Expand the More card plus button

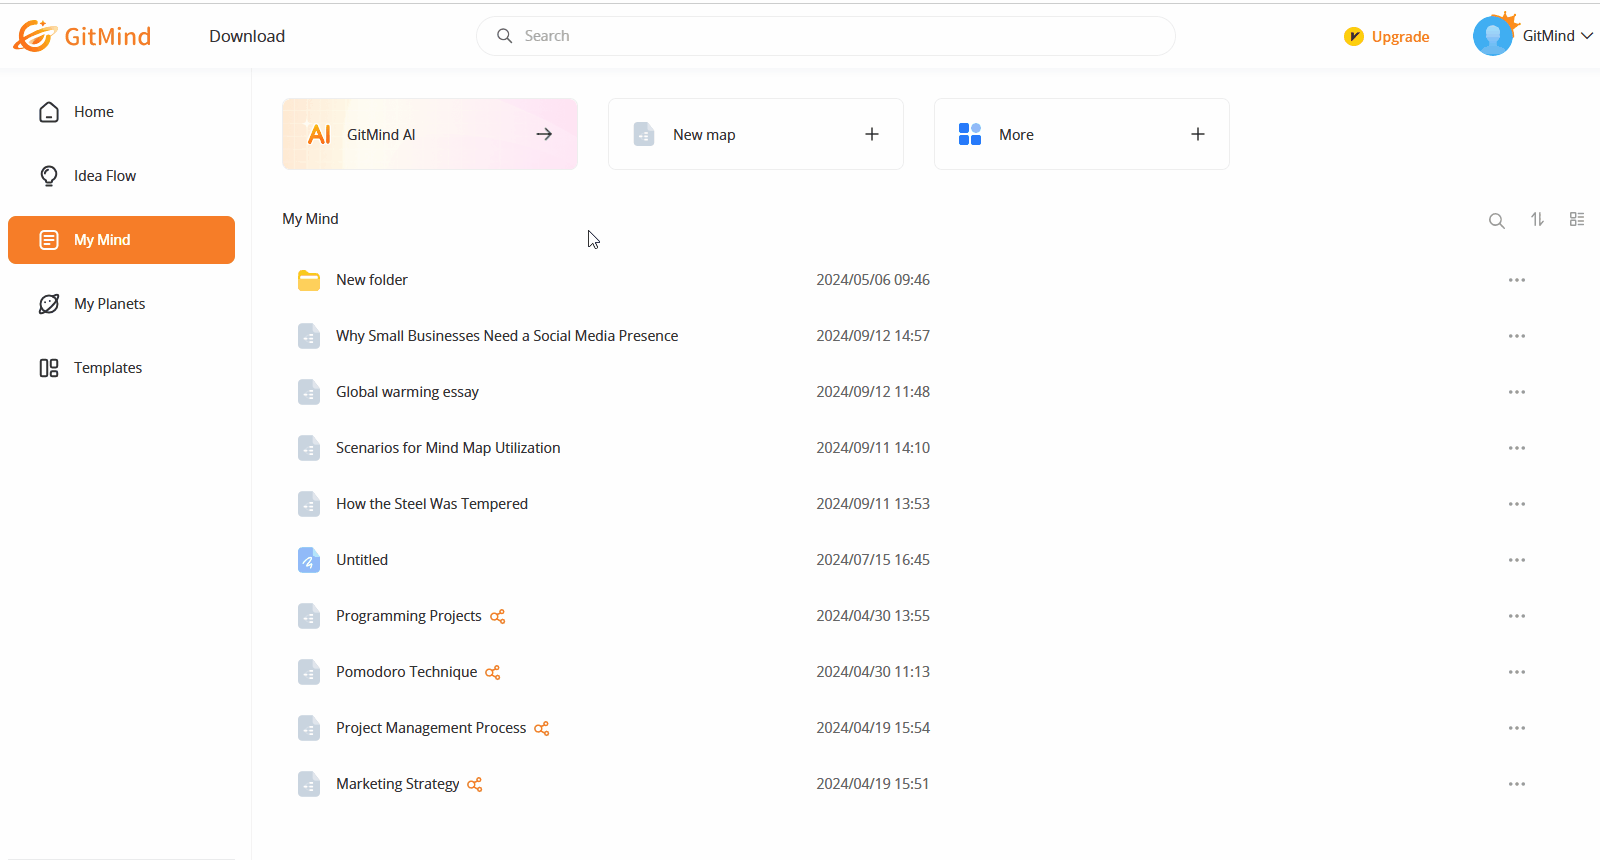coord(1197,134)
